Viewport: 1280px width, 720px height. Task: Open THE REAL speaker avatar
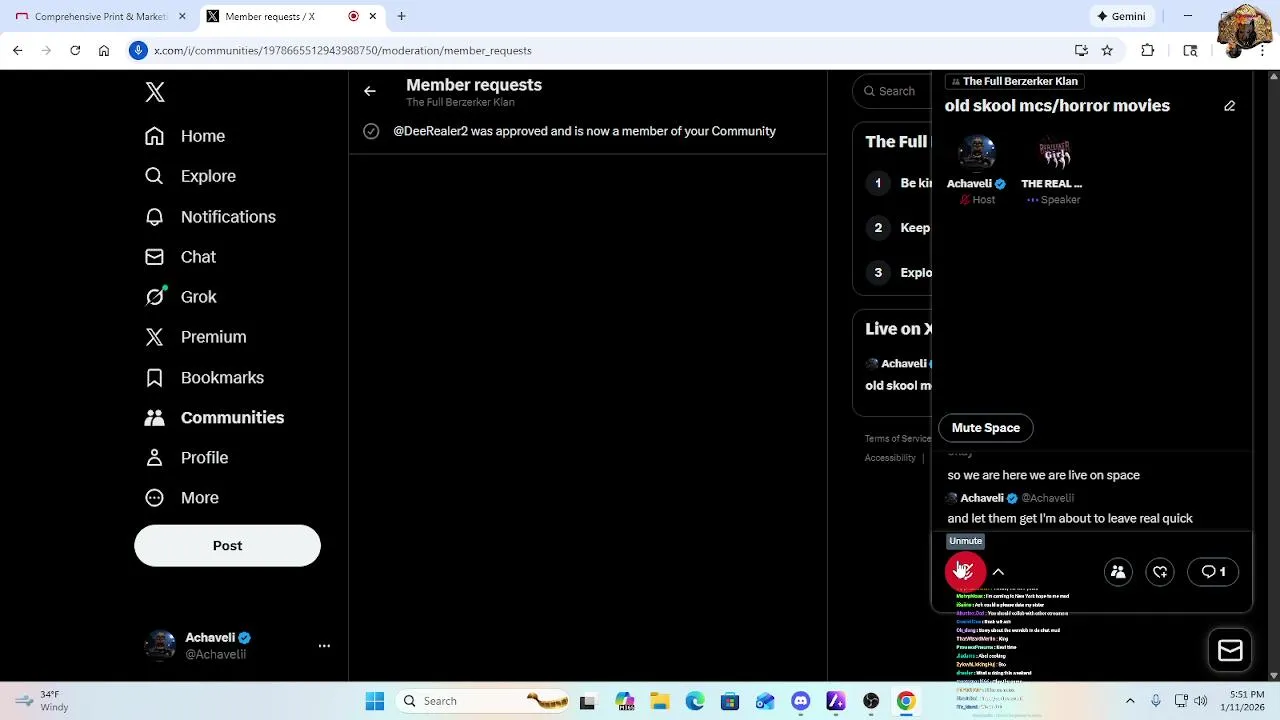click(1053, 154)
